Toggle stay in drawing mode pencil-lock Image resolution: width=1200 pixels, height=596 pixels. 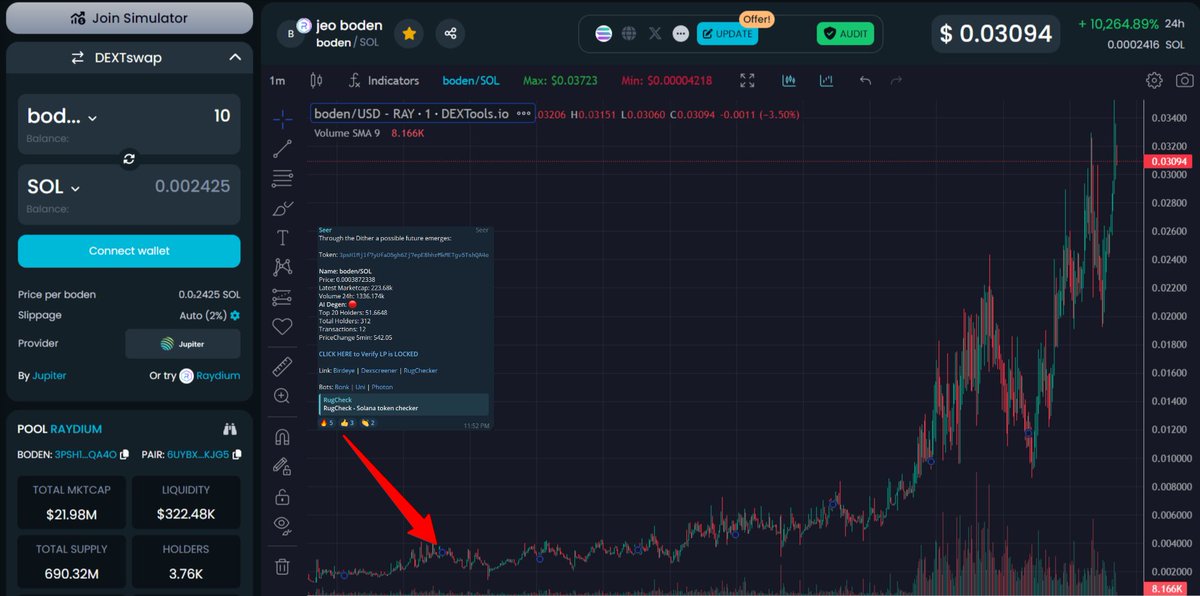282,466
